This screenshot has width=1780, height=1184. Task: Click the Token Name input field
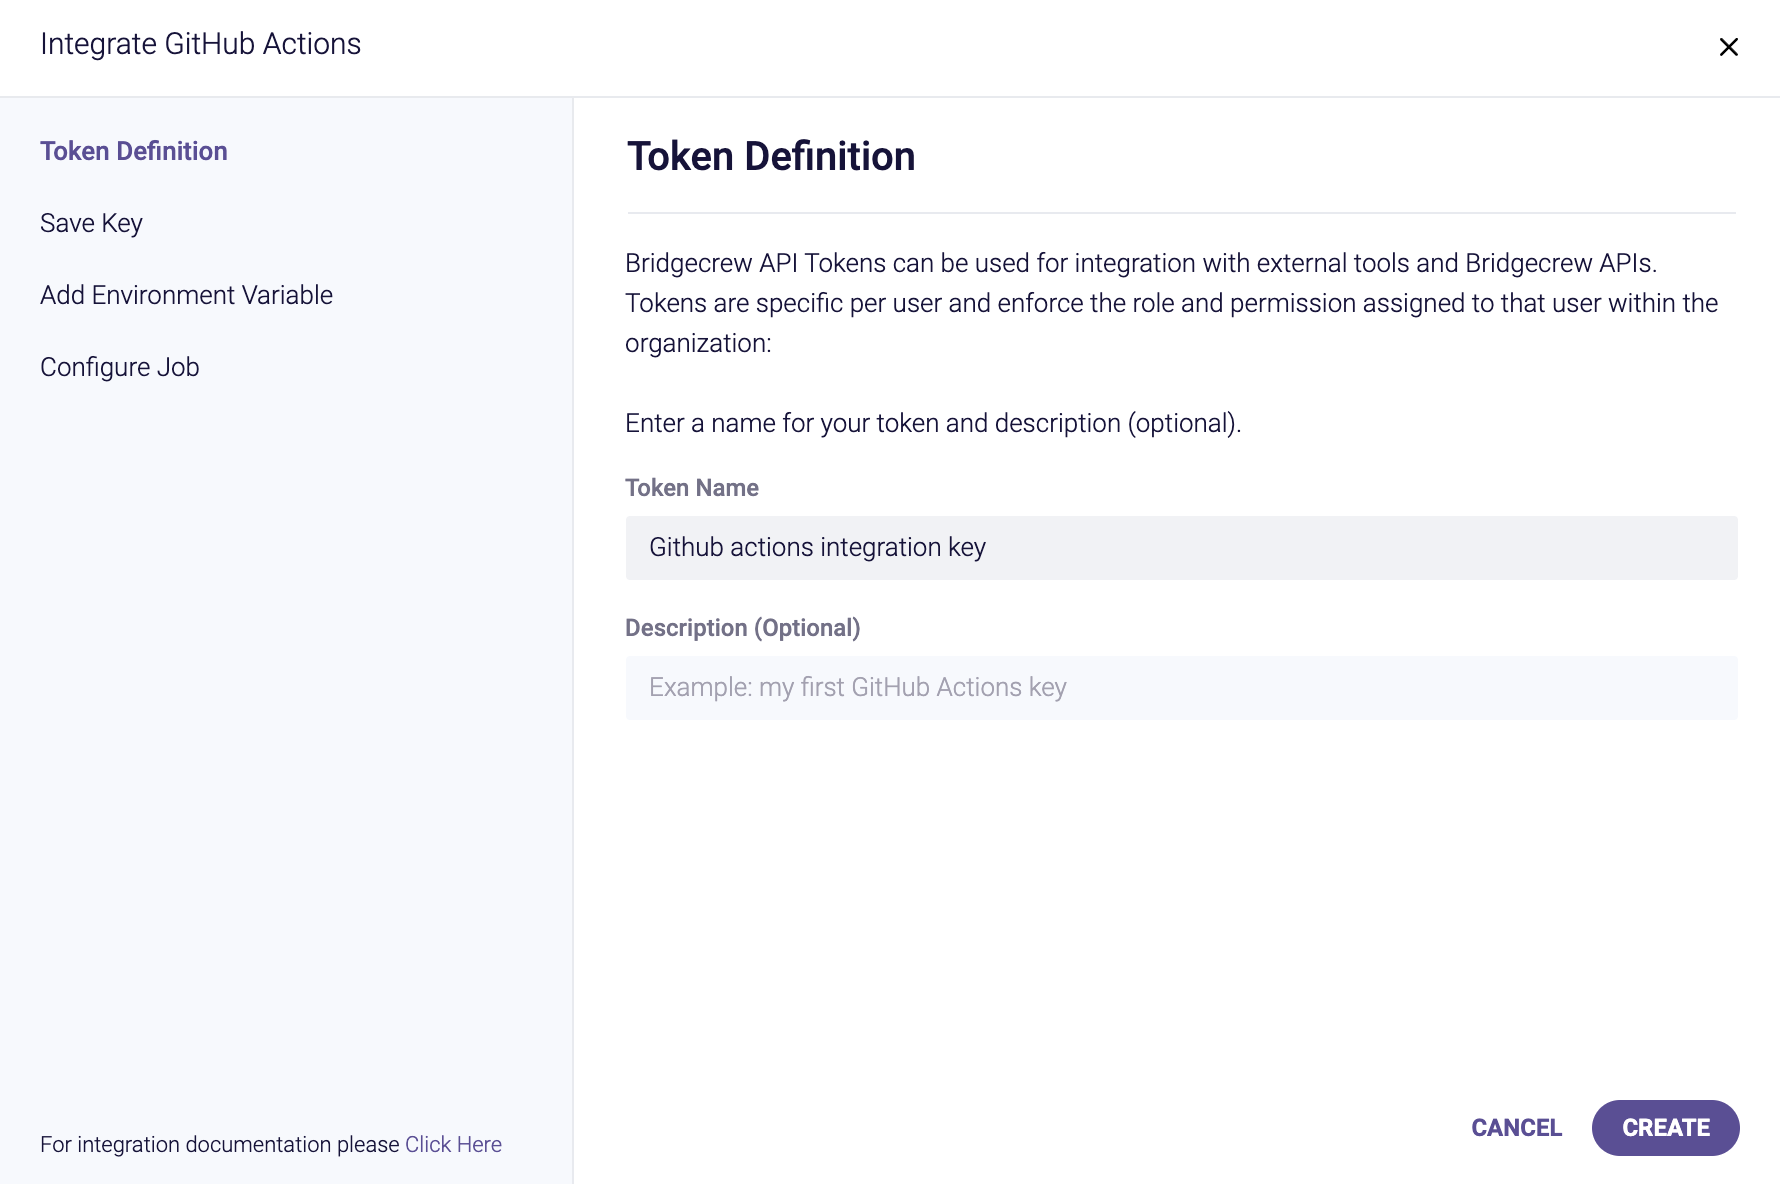(x=1181, y=548)
